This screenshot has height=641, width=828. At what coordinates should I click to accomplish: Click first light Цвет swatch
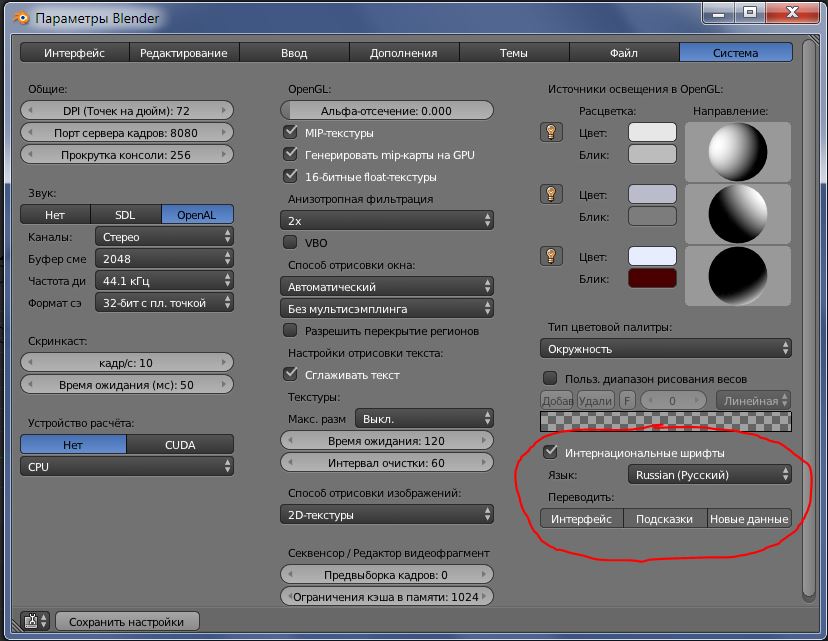(652, 132)
